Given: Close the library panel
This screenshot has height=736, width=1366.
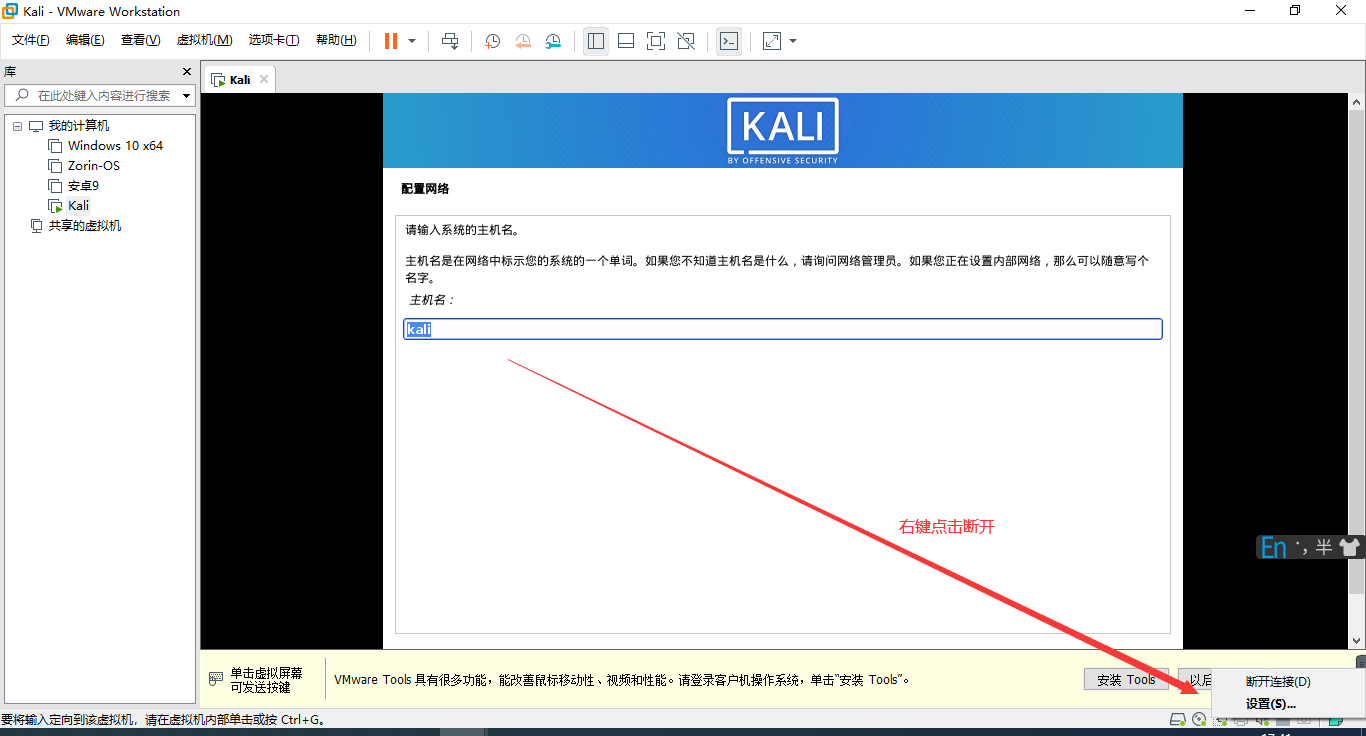Looking at the screenshot, I should pyautogui.click(x=186, y=72).
